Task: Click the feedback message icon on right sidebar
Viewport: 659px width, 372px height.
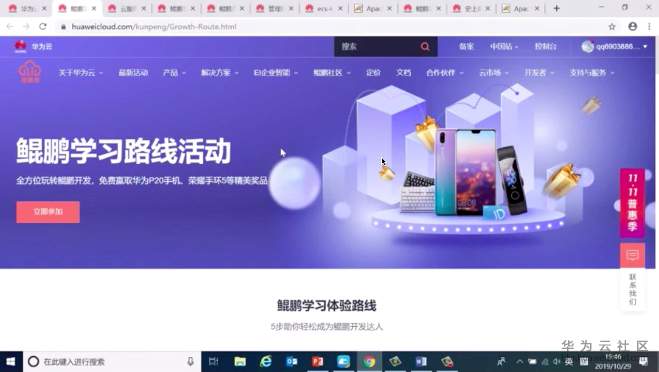Action: 633,255
